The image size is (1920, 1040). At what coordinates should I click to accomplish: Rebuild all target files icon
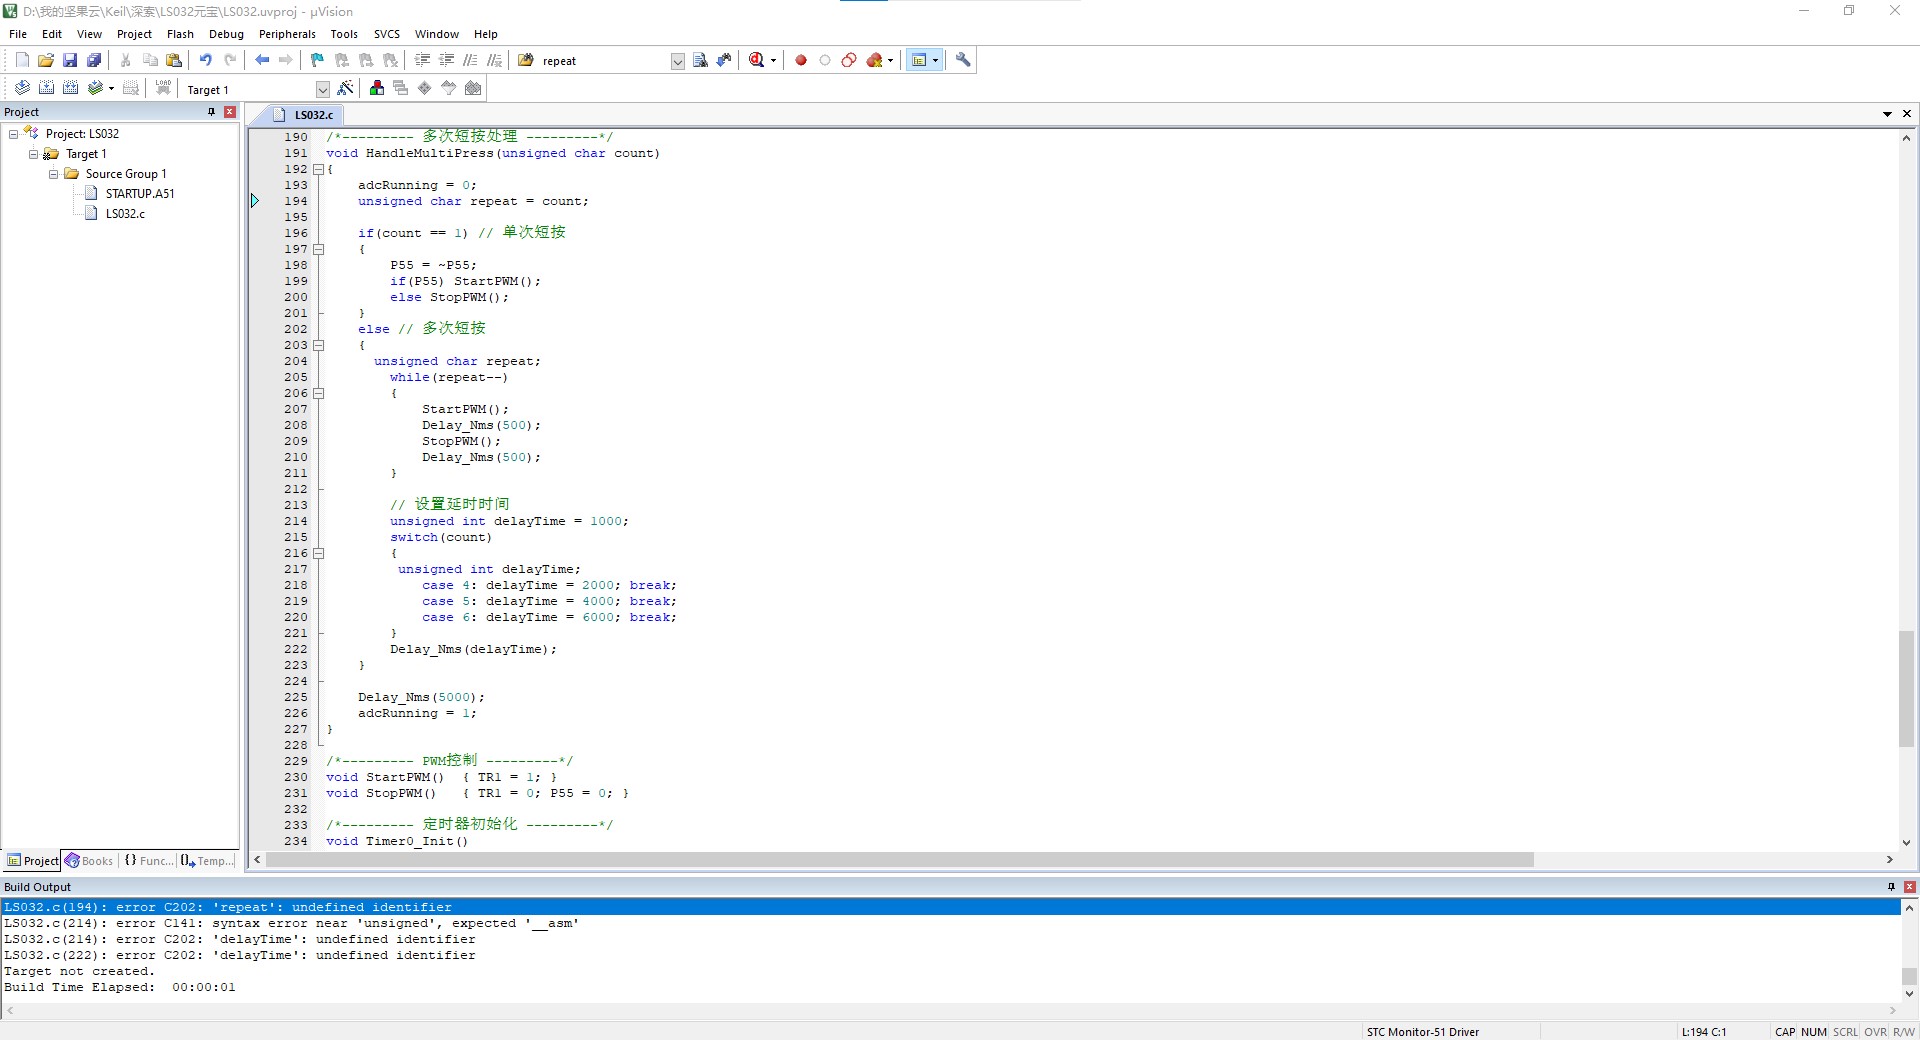70,88
